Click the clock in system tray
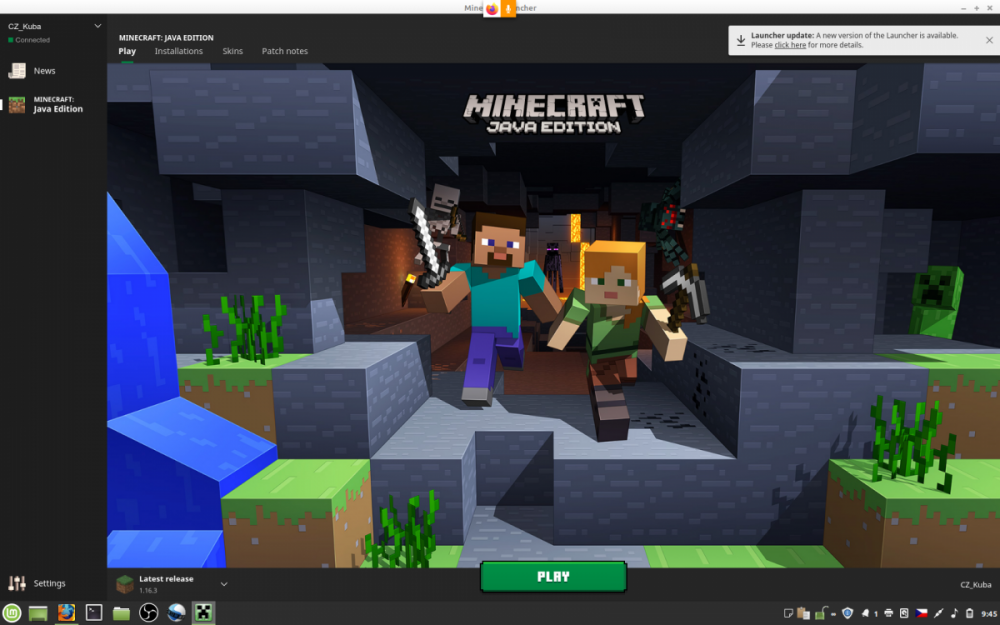The height and width of the screenshot is (625, 1000). click(x=988, y=613)
